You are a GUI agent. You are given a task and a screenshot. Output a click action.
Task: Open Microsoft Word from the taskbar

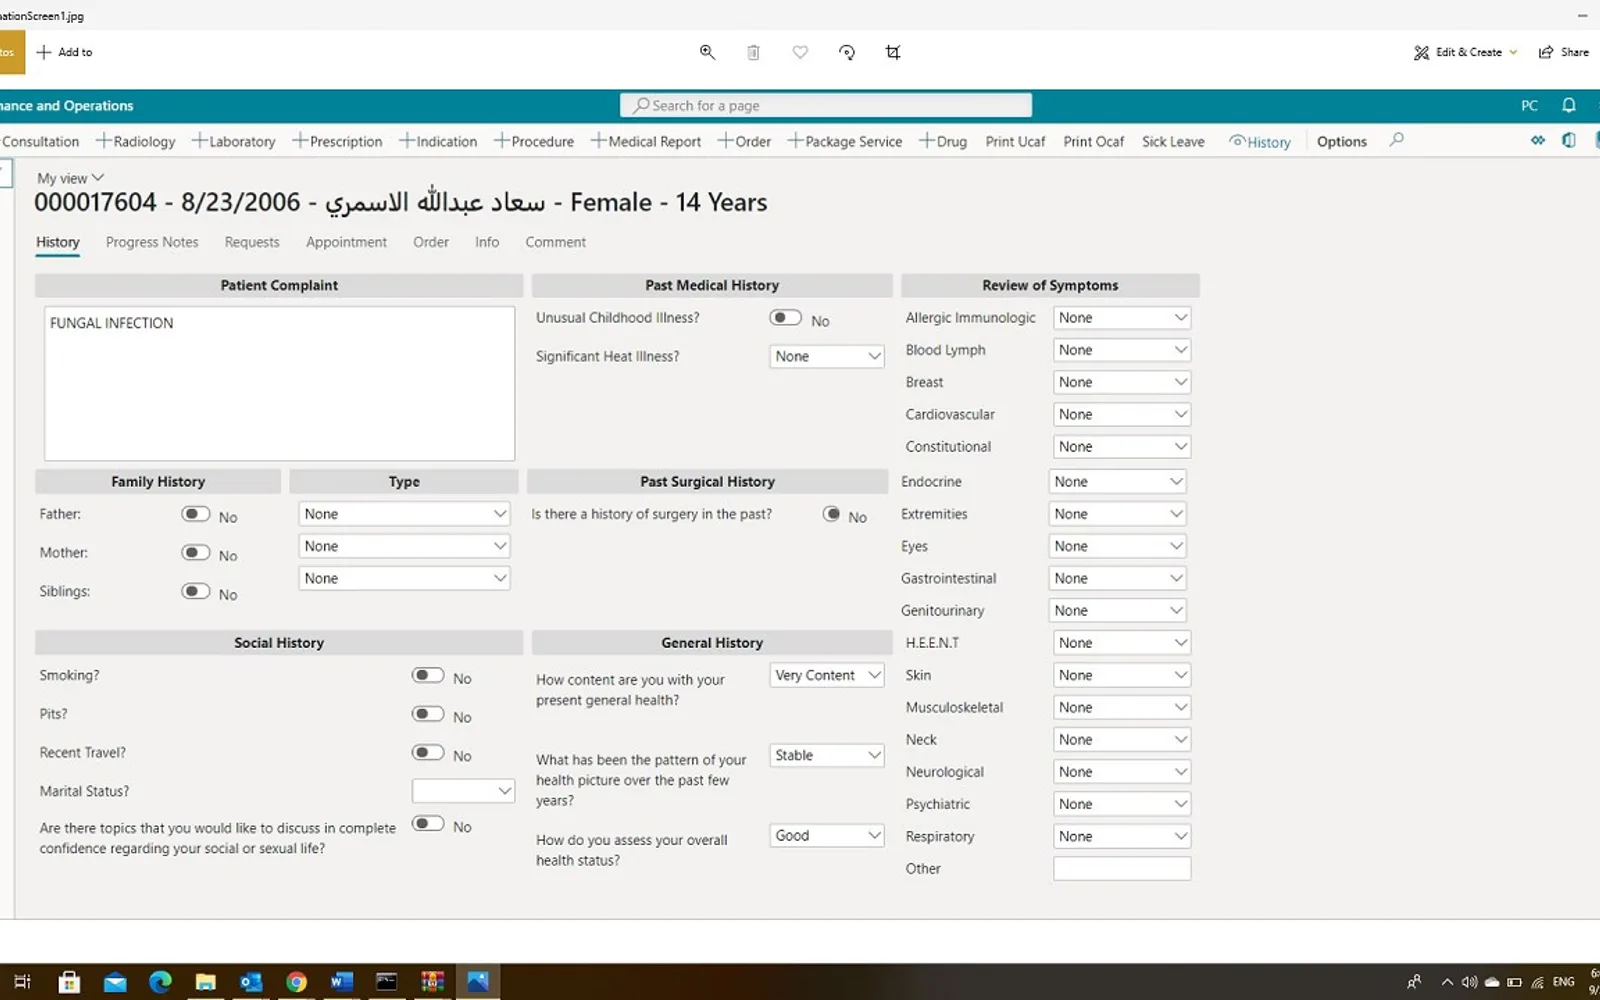pyautogui.click(x=342, y=982)
